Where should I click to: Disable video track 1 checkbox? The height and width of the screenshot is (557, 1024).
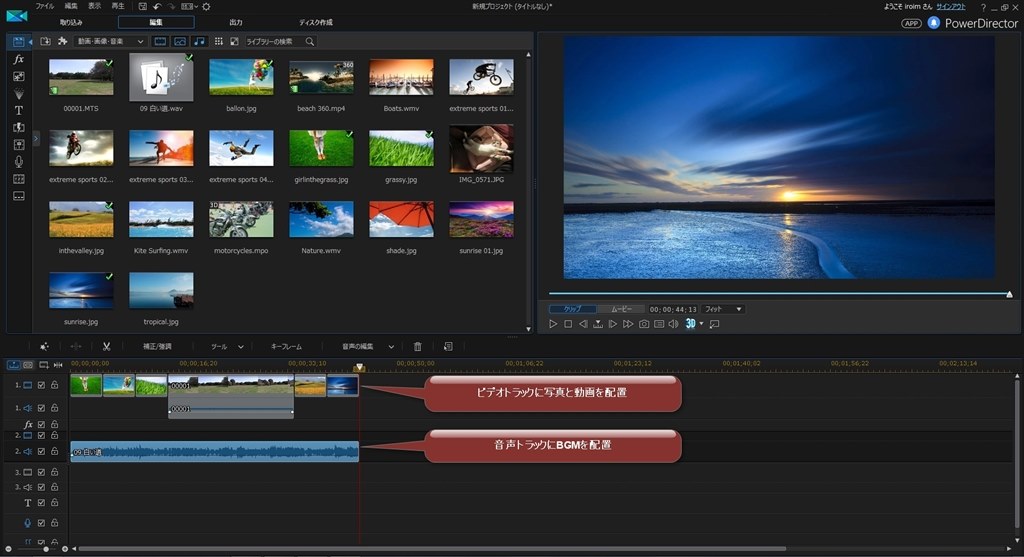(x=41, y=385)
